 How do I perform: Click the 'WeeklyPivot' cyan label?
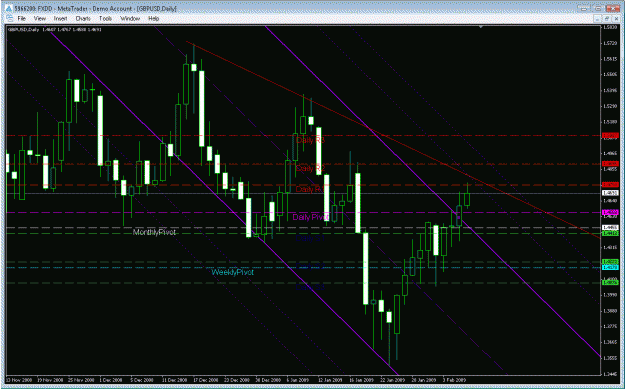232,272
